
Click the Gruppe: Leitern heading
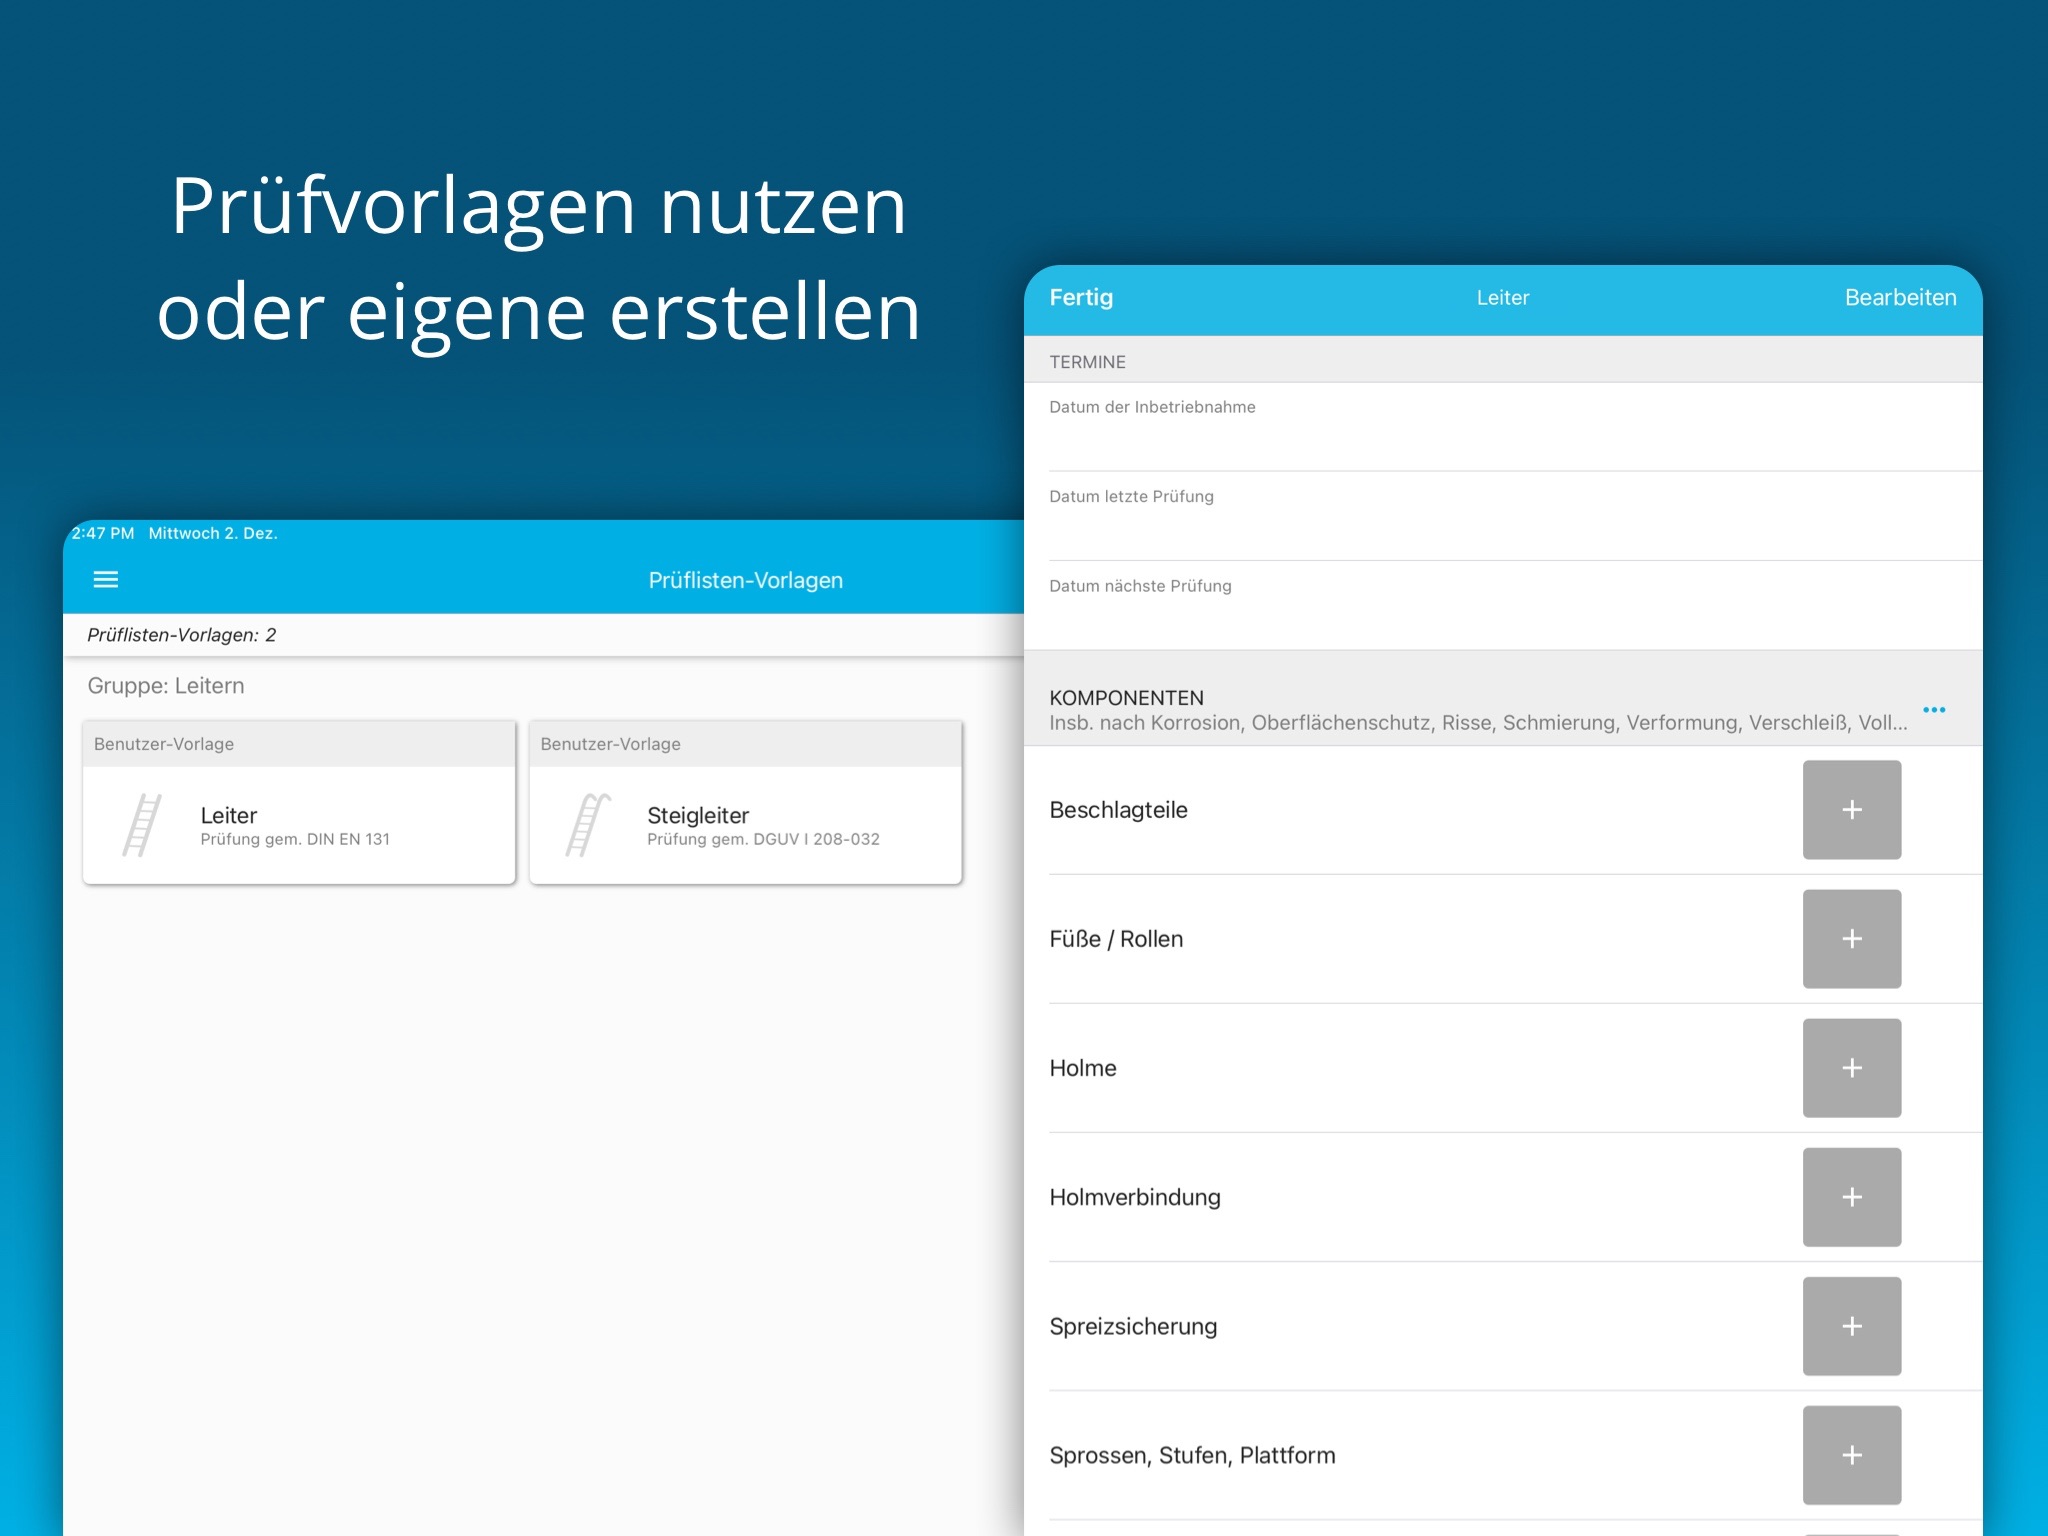click(166, 686)
